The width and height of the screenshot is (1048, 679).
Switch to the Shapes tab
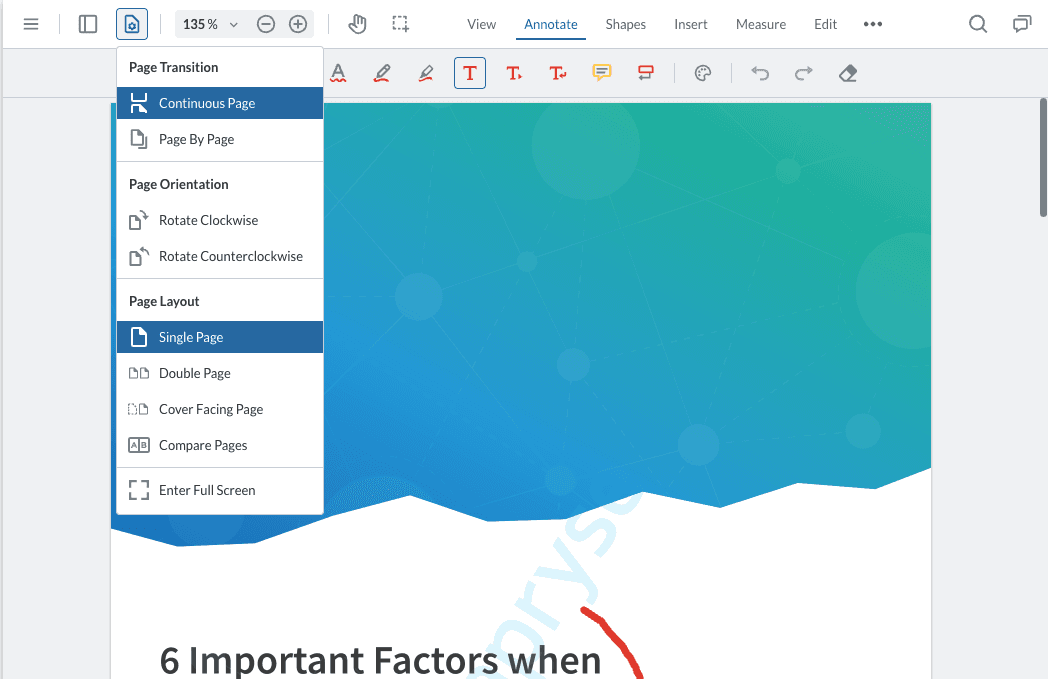[625, 24]
